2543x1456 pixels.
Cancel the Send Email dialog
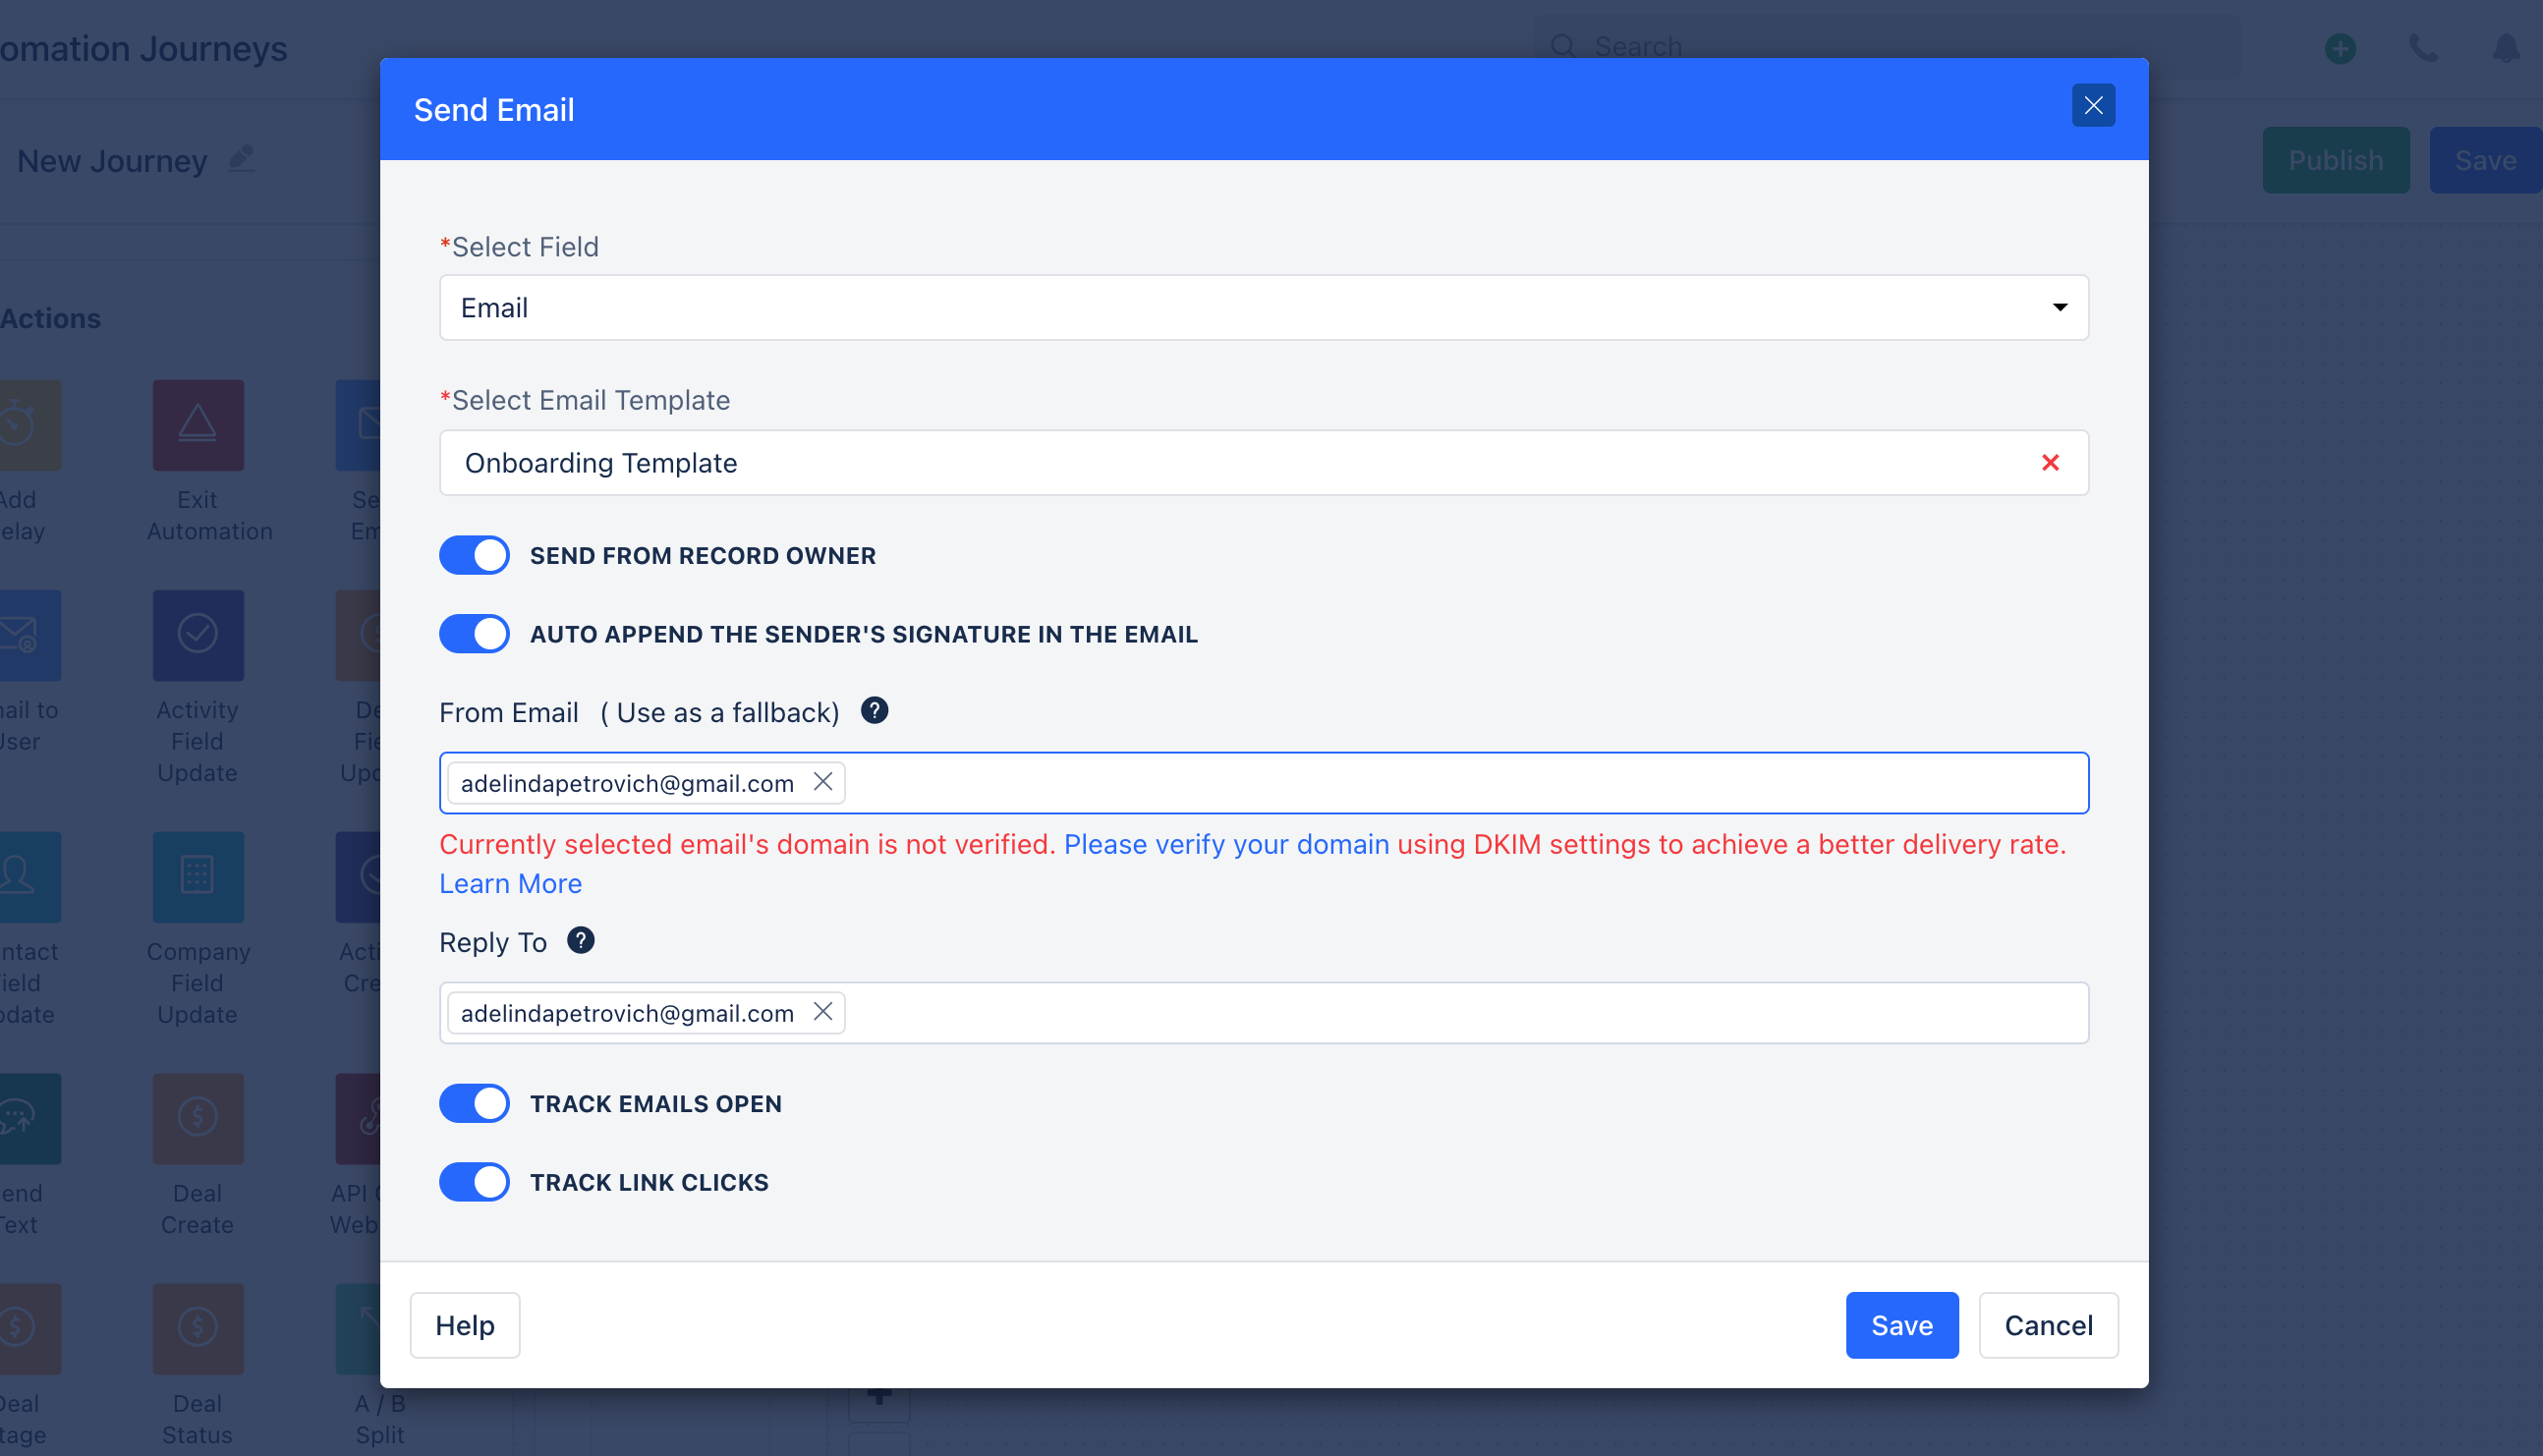point(2047,1325)
